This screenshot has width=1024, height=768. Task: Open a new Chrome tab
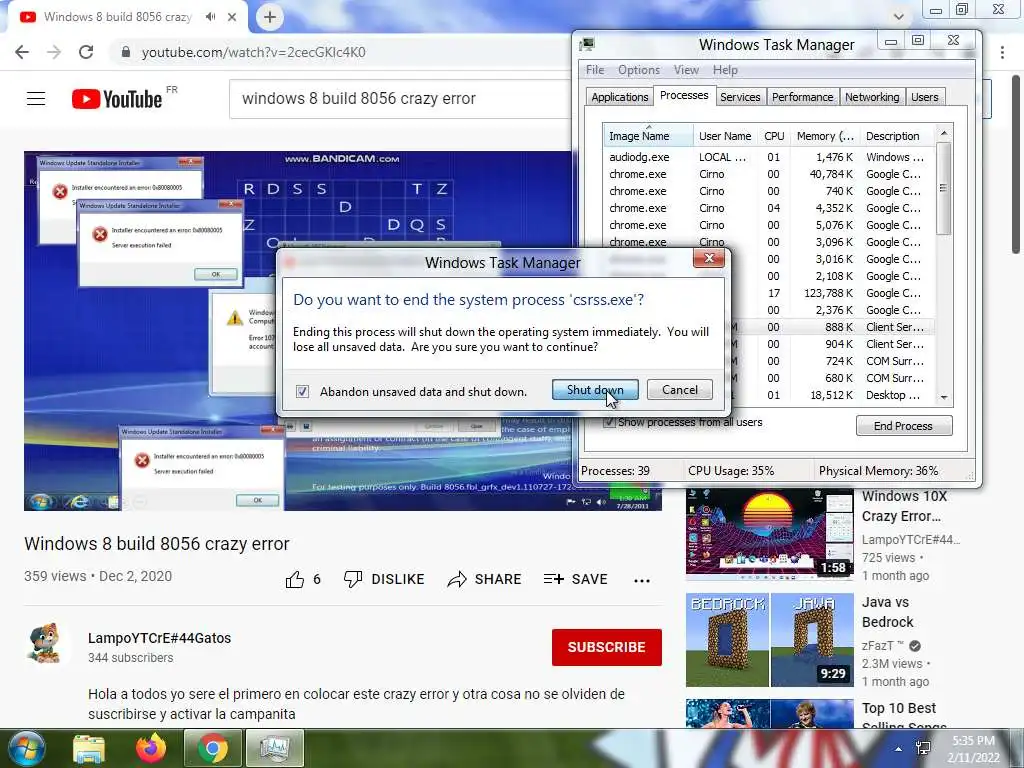coord(270,17)
